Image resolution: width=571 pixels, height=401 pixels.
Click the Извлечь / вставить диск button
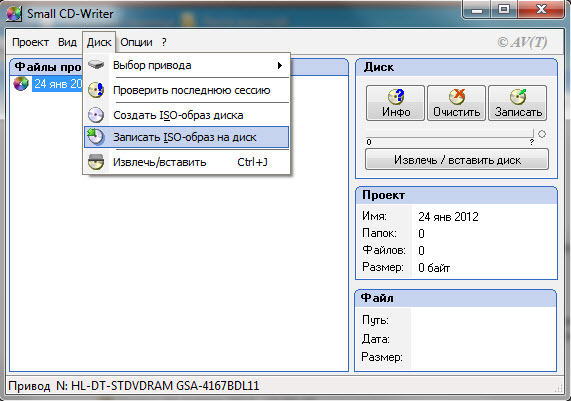(x=457, y=160)
